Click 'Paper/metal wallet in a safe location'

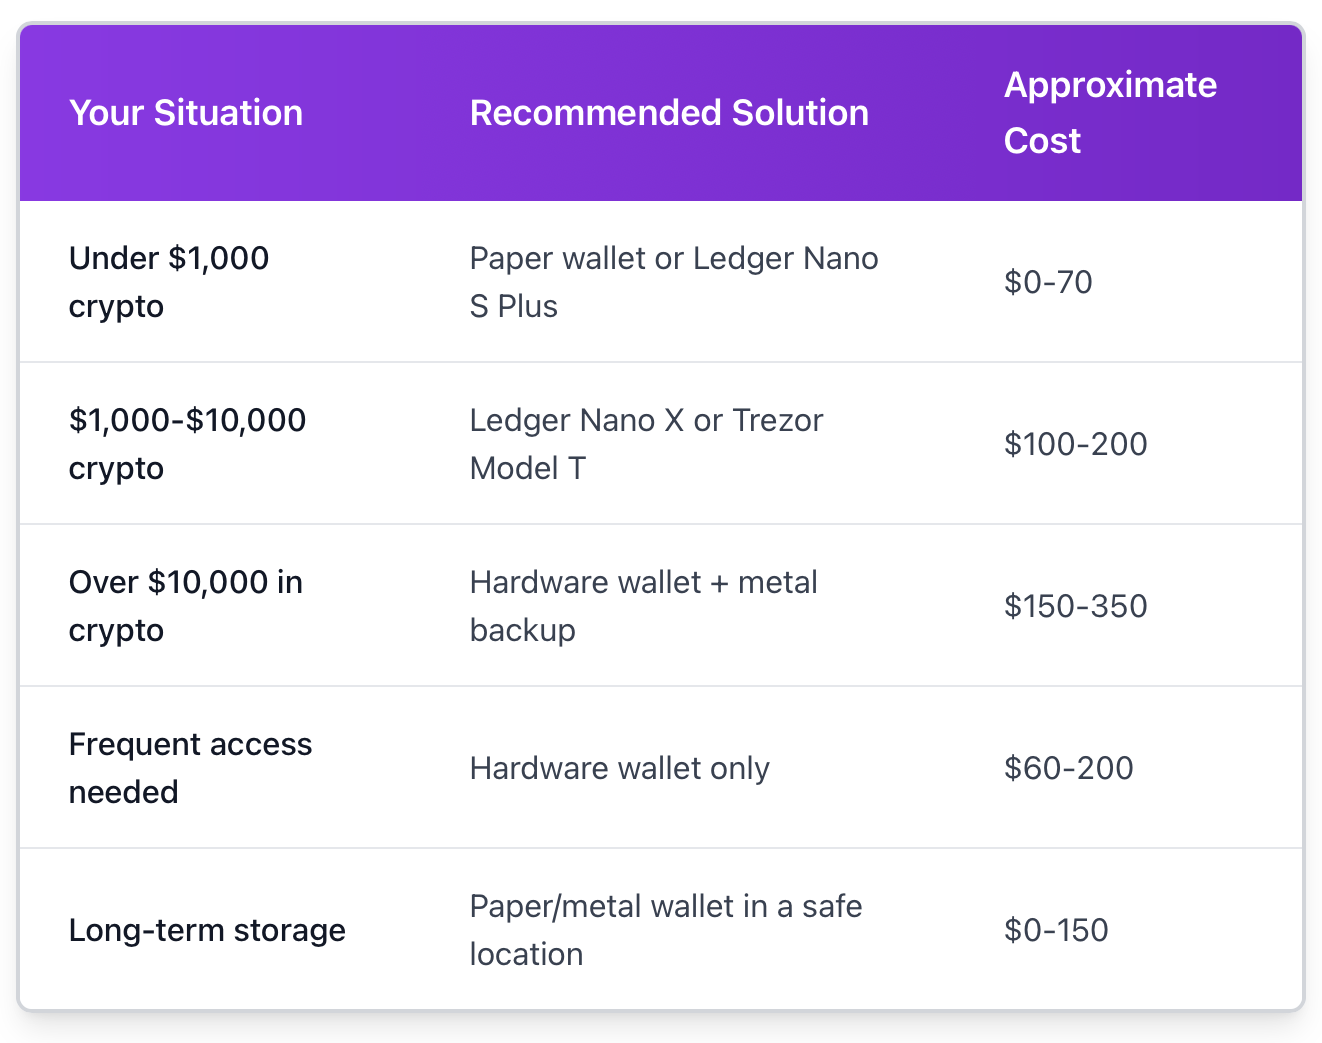point(665,930)
